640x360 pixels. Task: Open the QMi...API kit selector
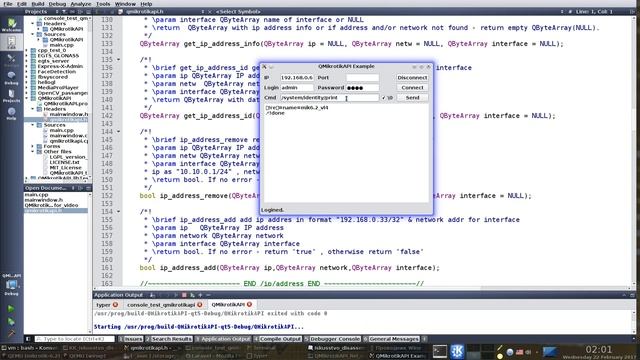coord(11,284)
